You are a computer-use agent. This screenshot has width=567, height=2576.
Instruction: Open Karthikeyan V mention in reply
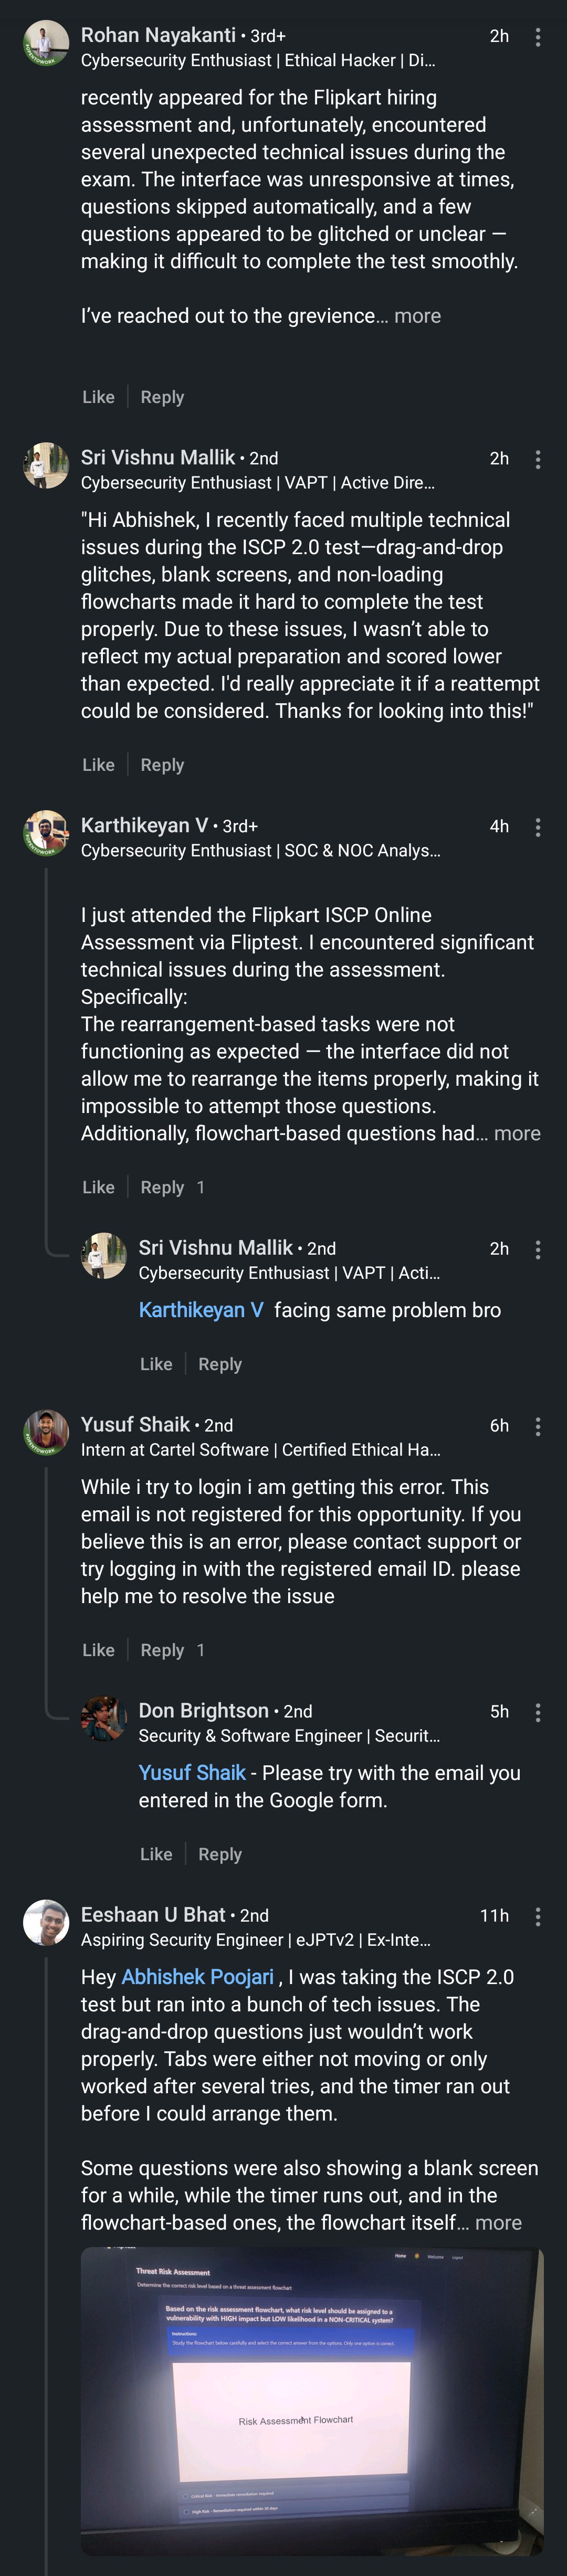(201, 1310)
